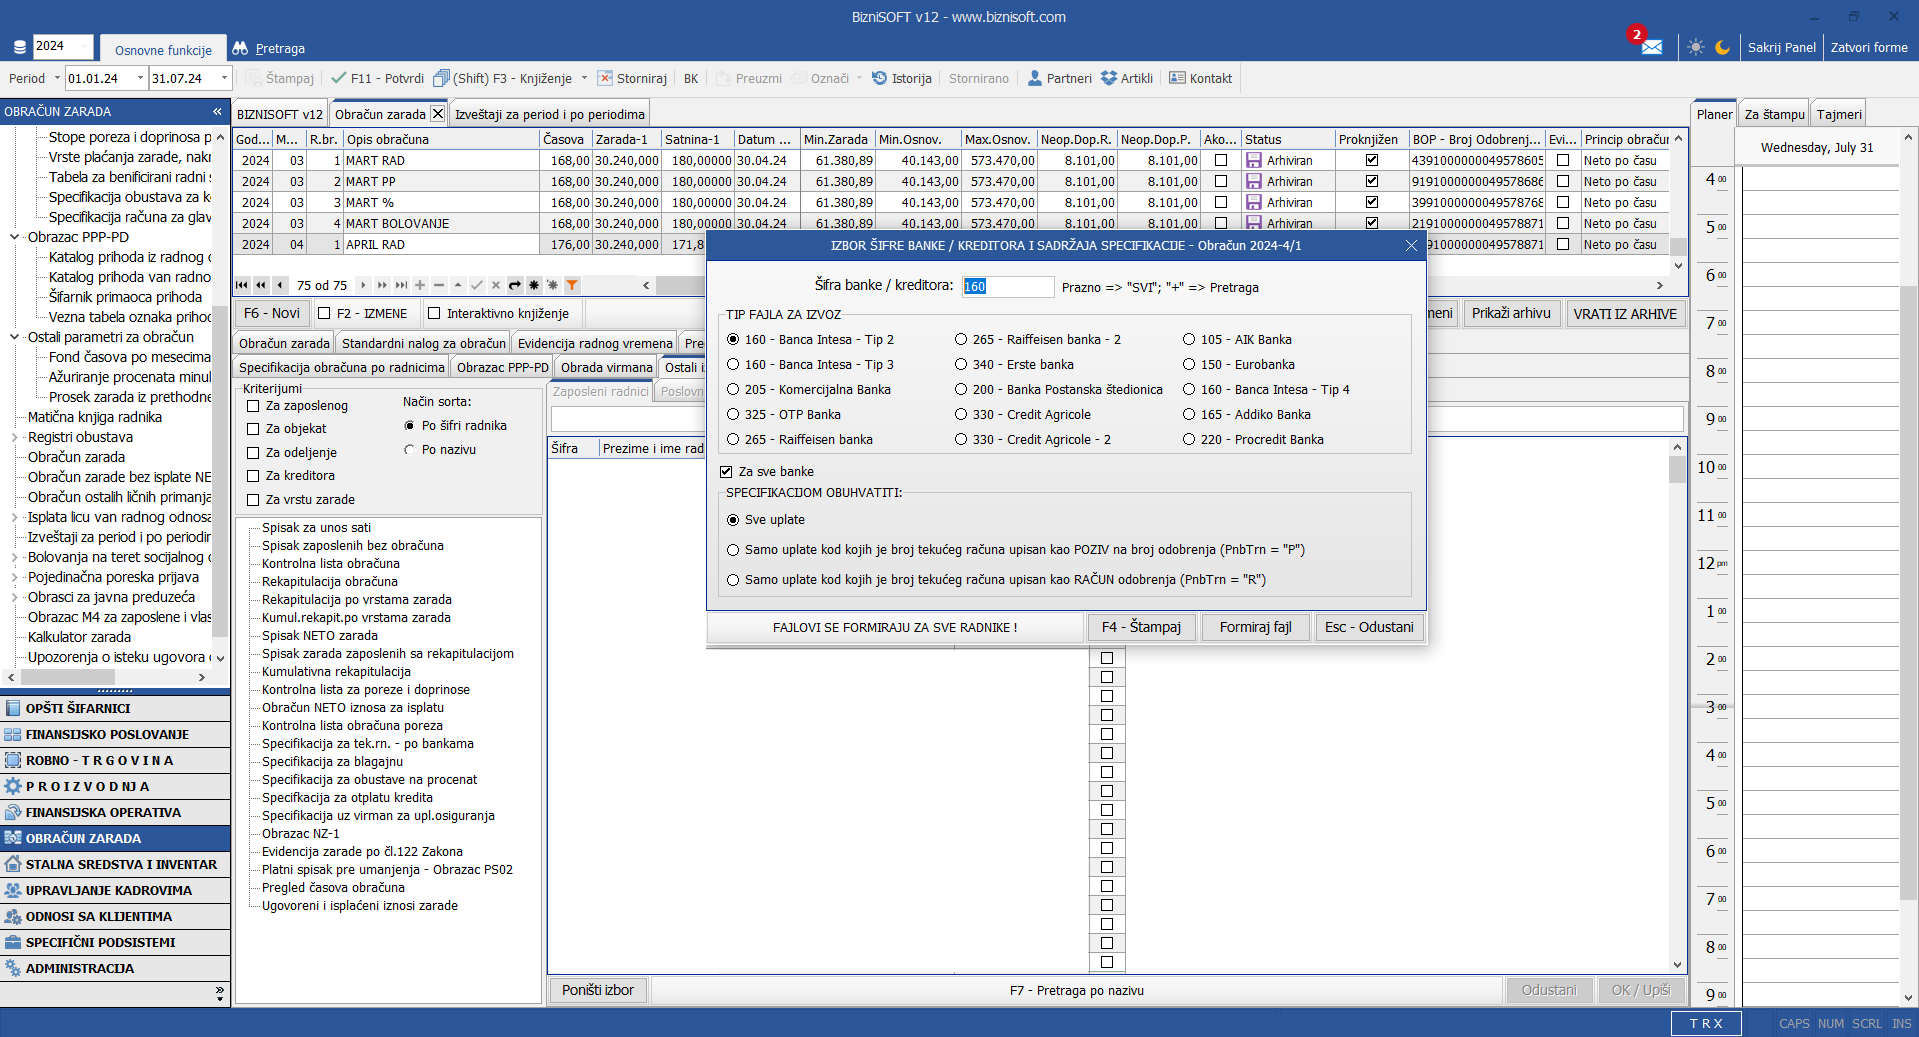Open the 'Obrada virmana' tab
The height and width of the screenshot is (1037, 1919).
[x=606, y=367]
